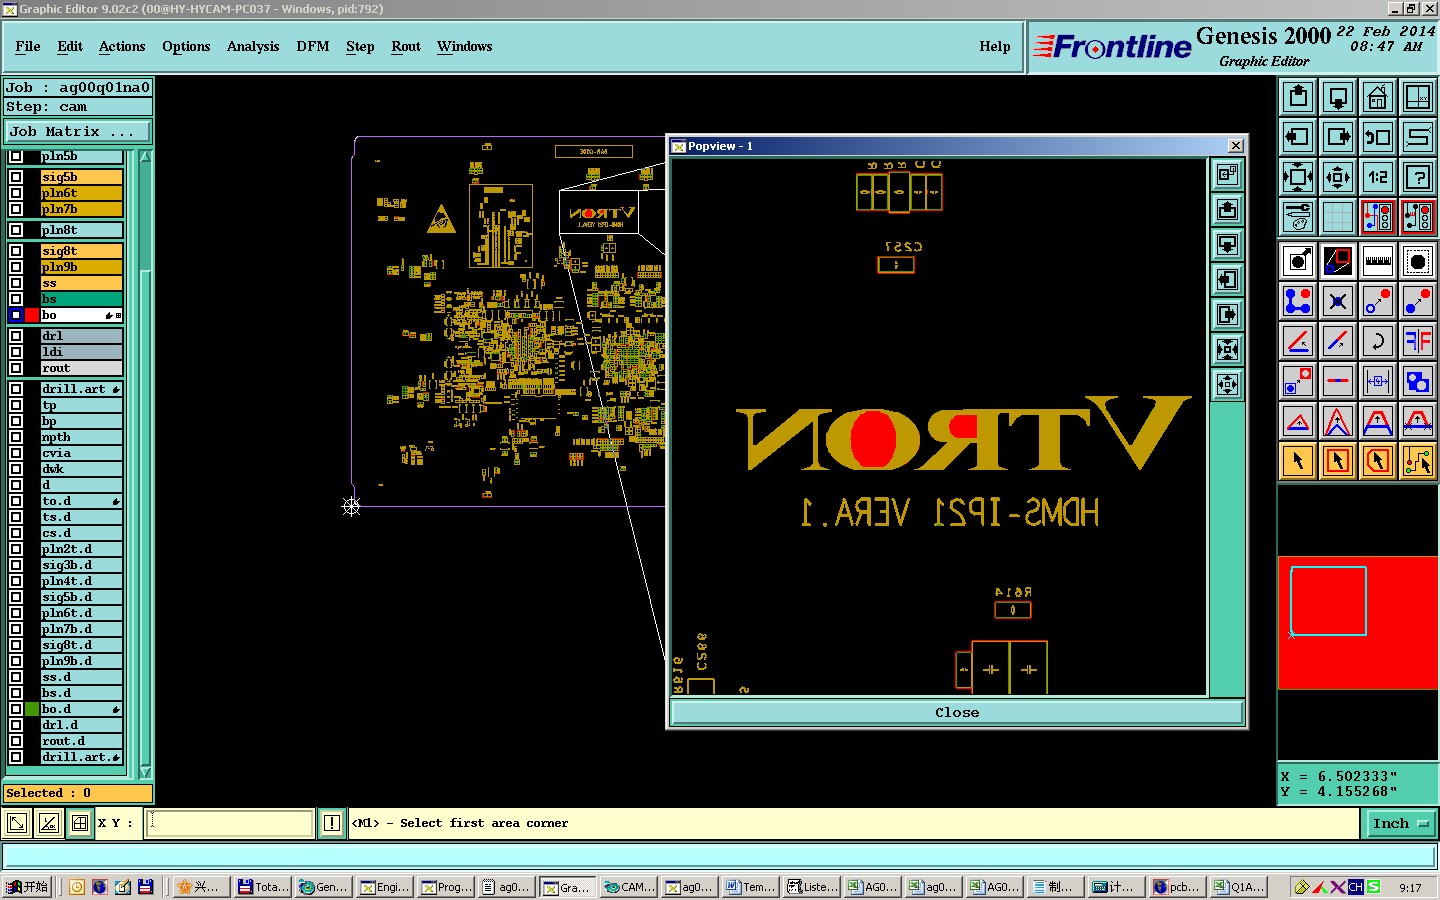The width and height of the screenshot is (1440, 900).
Task: Click the Home view house icon
Action: (x=1378, y=97)
